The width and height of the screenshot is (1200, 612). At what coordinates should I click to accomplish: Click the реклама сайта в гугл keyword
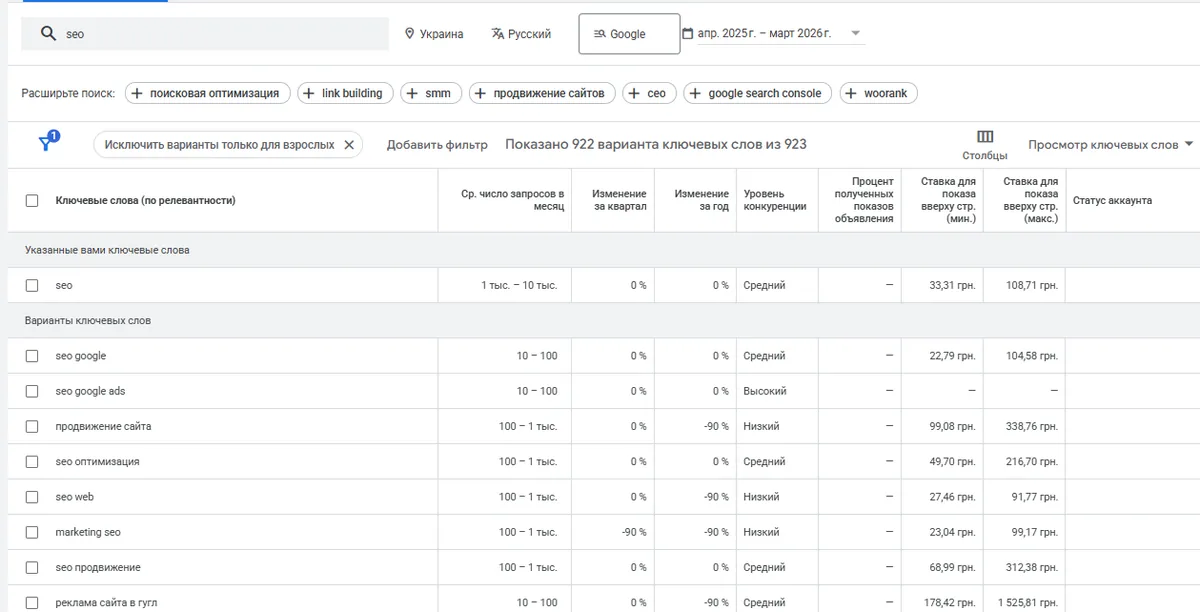click(x=105, y=603)
